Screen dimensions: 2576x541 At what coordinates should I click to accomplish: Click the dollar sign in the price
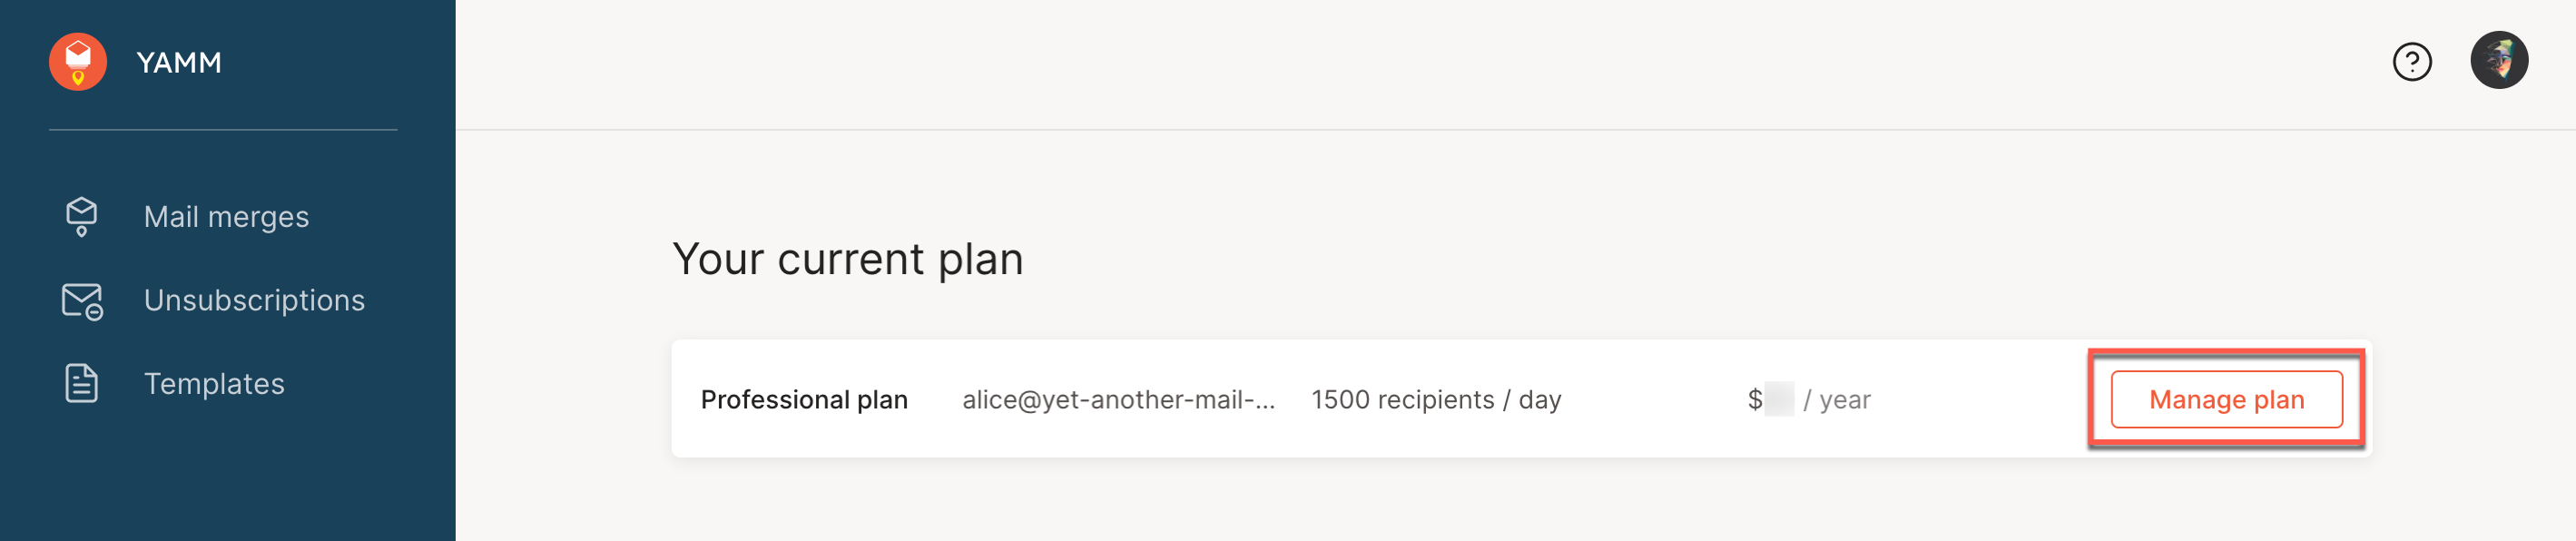(1754, 400)
